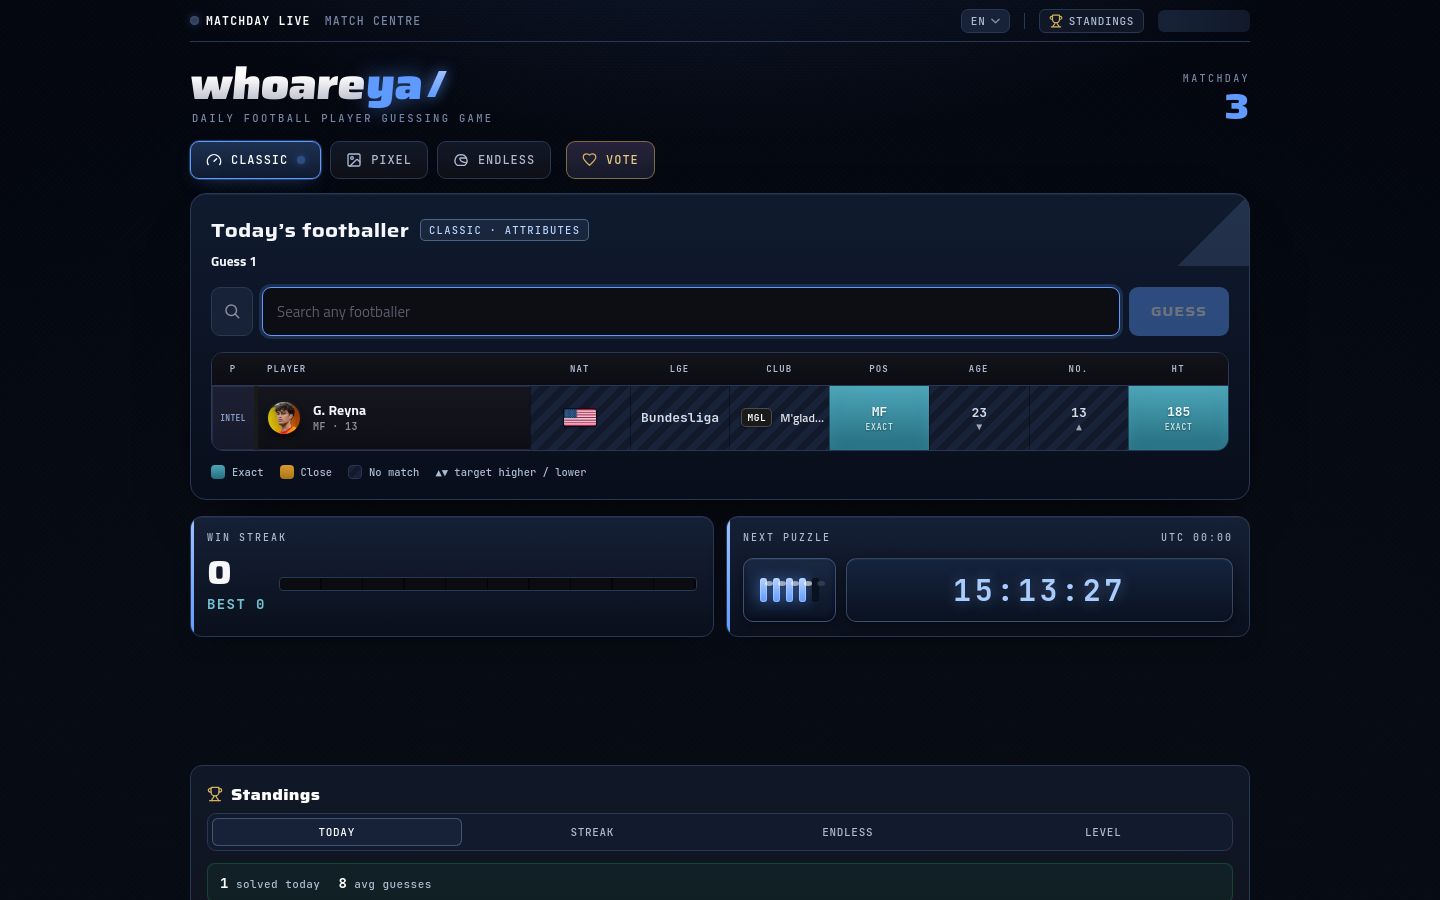Click G. Reyna's avatar photo
Viewport: 1440px width, 900px height.
coord(284,418)
